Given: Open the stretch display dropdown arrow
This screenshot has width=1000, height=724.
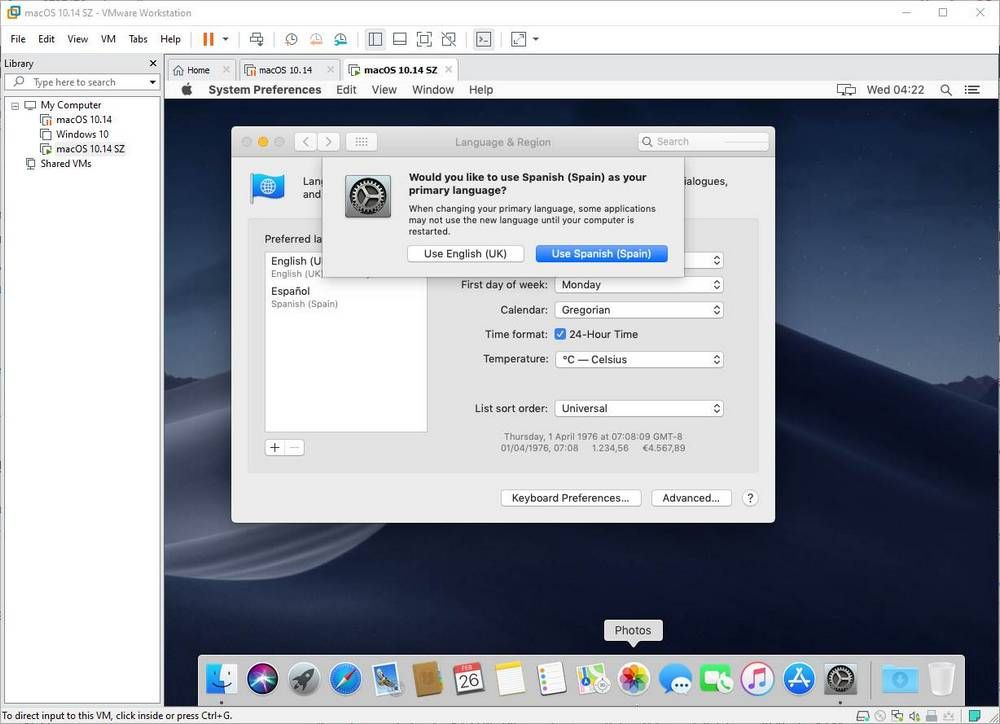Looking at the screenshot, I should (x=536, y=39).
